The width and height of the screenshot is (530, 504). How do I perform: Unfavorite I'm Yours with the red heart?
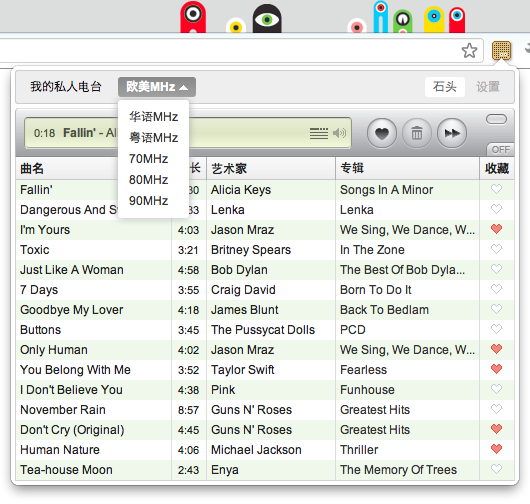click(x=496, y=229)
